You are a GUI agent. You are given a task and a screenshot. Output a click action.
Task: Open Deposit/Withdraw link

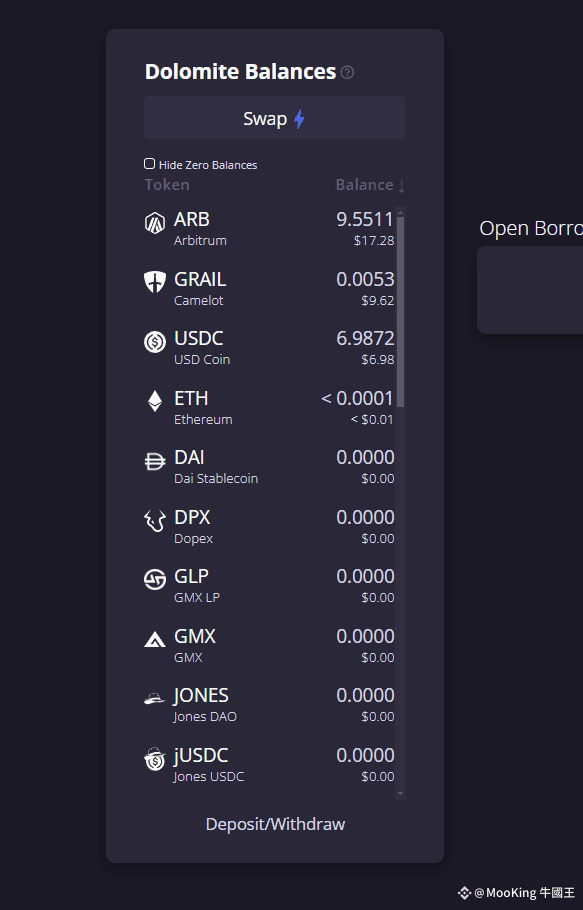point(276,824)
